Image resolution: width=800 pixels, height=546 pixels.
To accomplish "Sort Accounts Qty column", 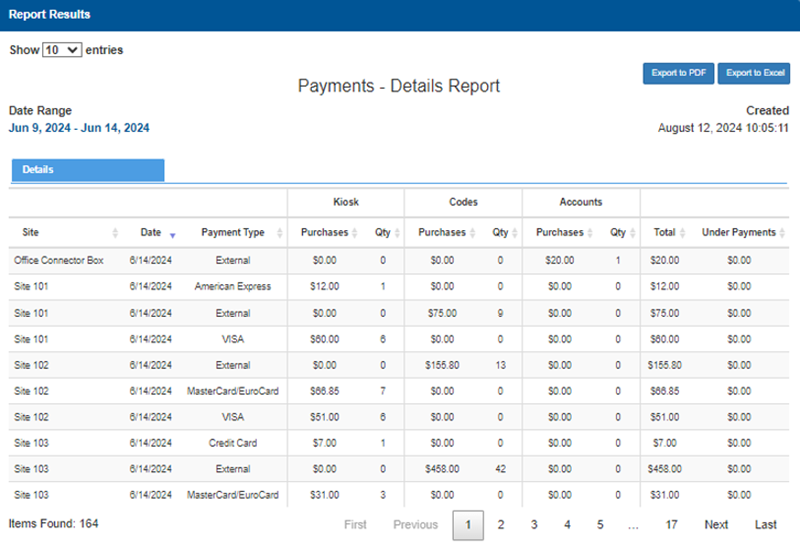I will tap(633, 233).
